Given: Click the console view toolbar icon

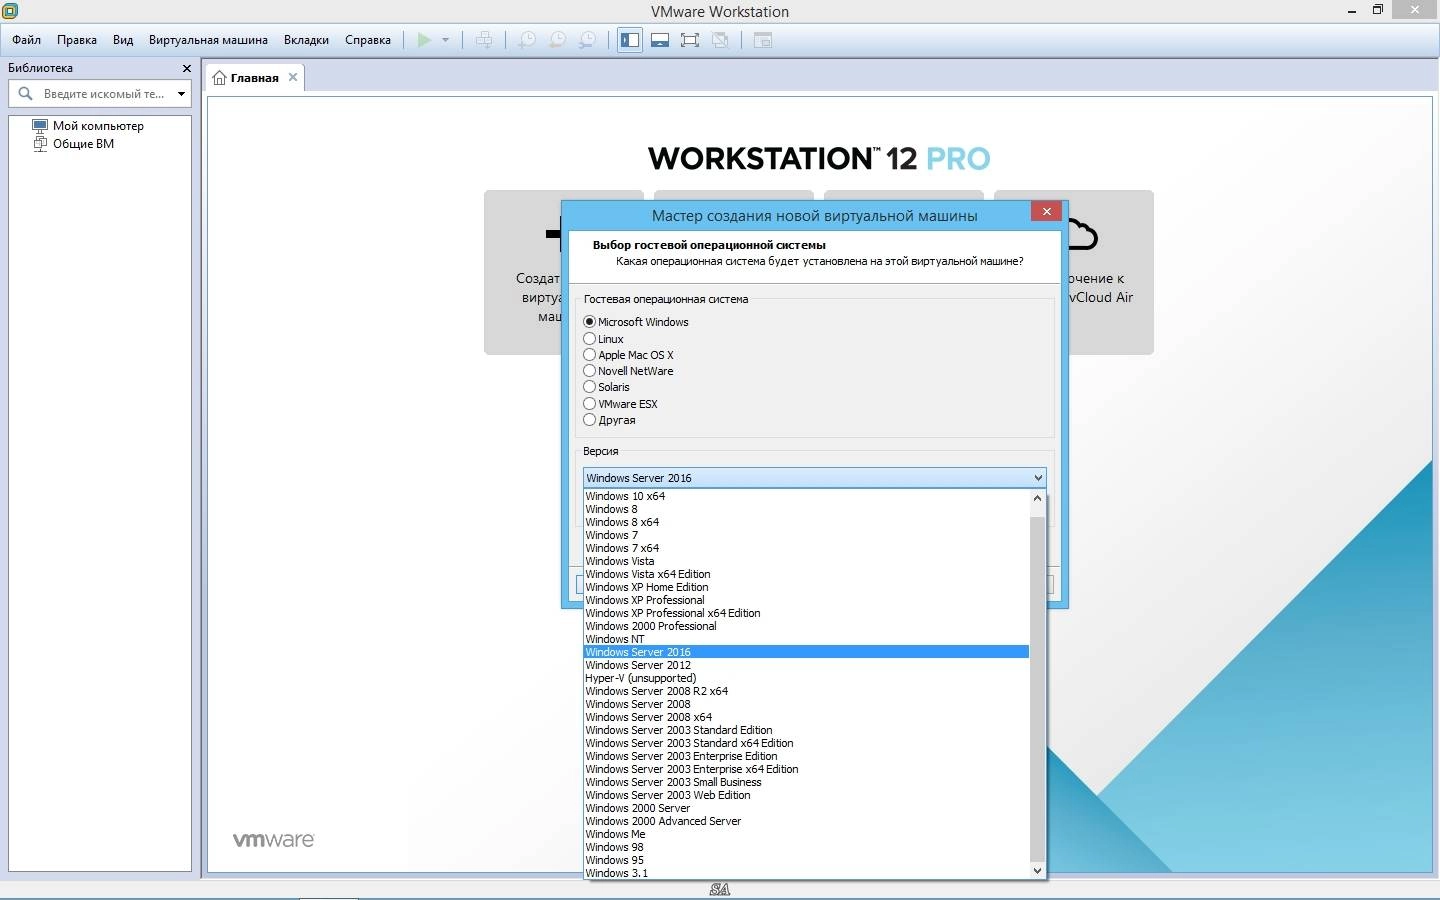Looking at the screenshot, I should (x=763, y=40).
